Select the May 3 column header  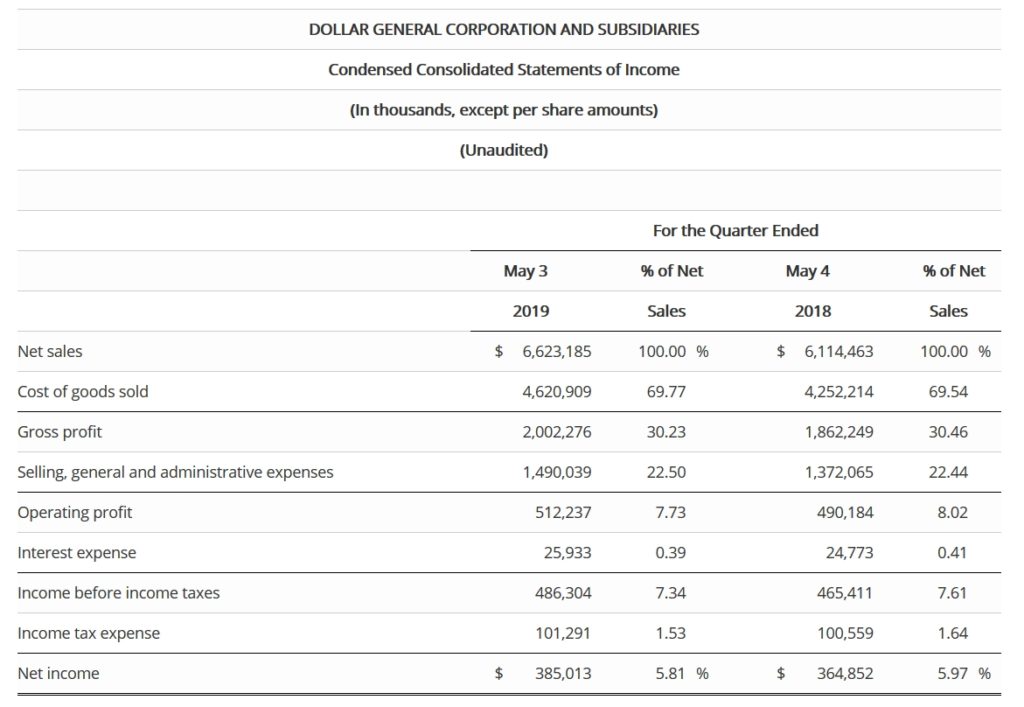tap(530, 271)
